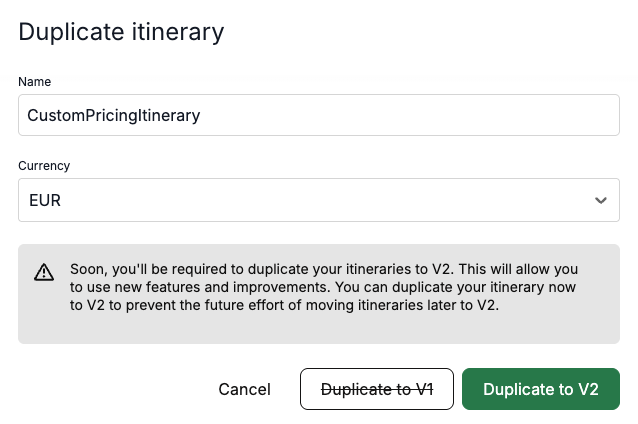
Task: Confirm with the green Duplicate to V2 button
Action: [541, 389]
